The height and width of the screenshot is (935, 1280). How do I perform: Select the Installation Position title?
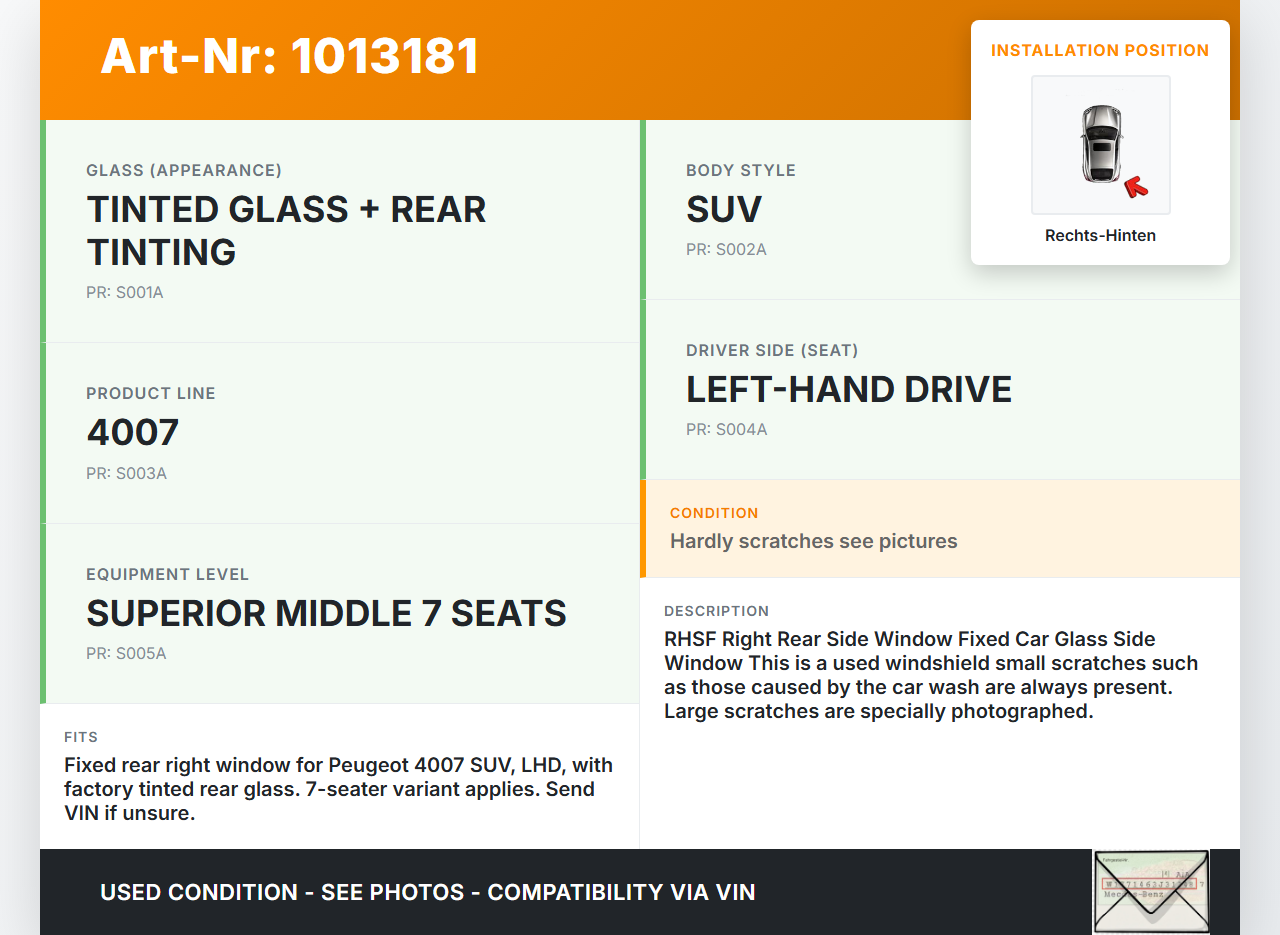[1100, 50]
